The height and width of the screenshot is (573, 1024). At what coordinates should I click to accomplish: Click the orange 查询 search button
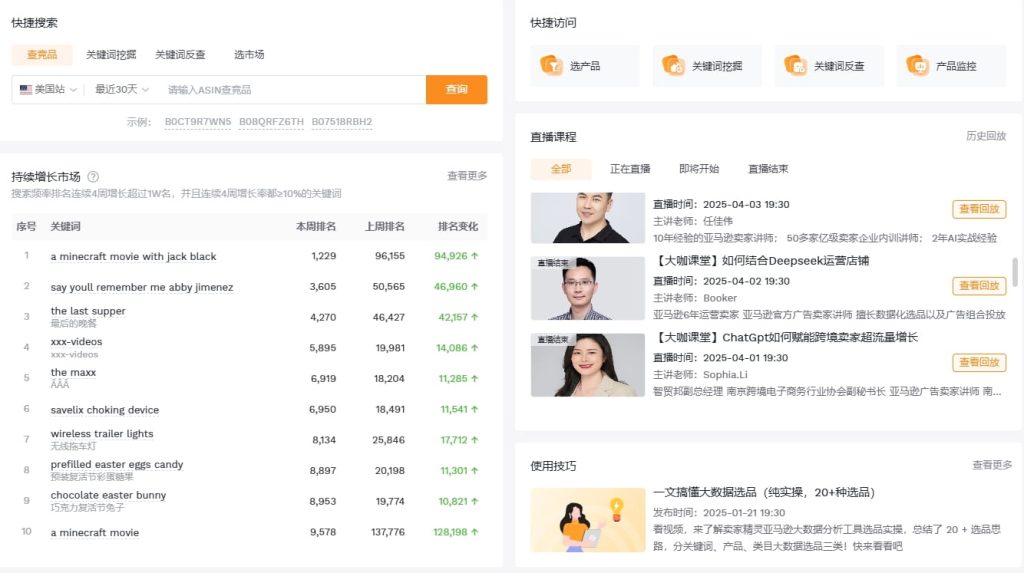(456, 90)
